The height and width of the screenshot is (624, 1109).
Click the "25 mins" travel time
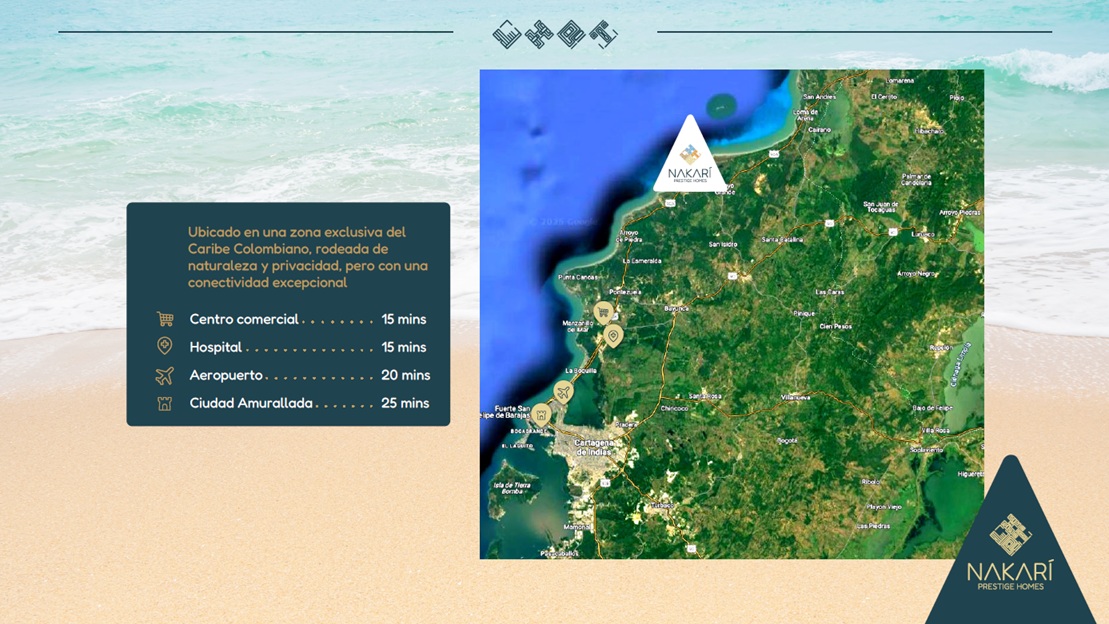click(x=405, y=403)
